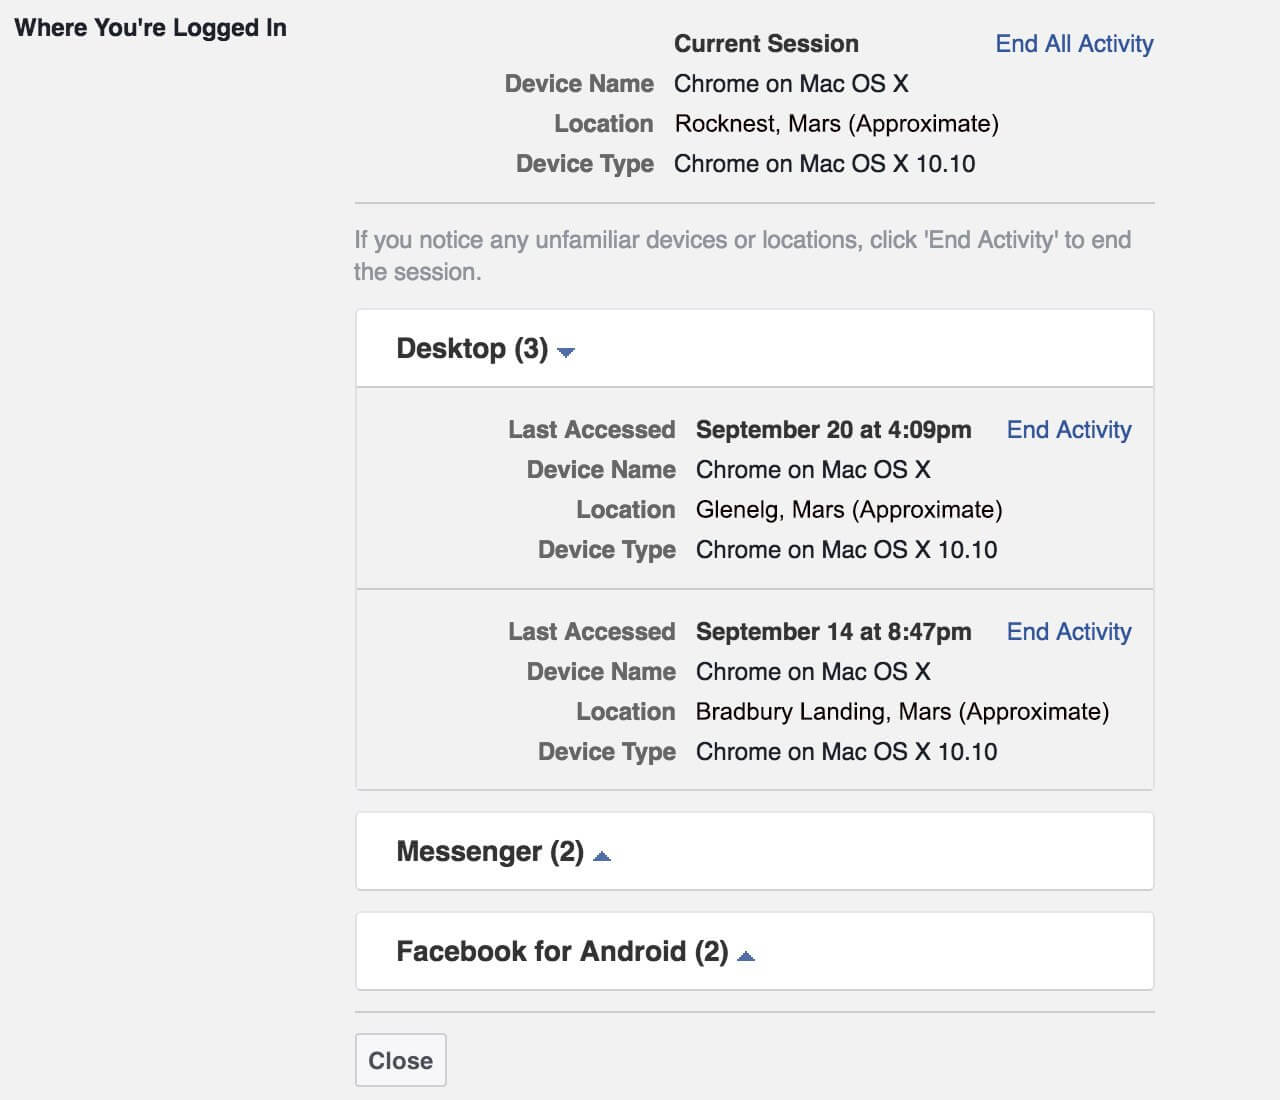Click the September 14 at 8:47pm timestamp
Viewport: 1280px width, 1100px height.
click(833, 632)
